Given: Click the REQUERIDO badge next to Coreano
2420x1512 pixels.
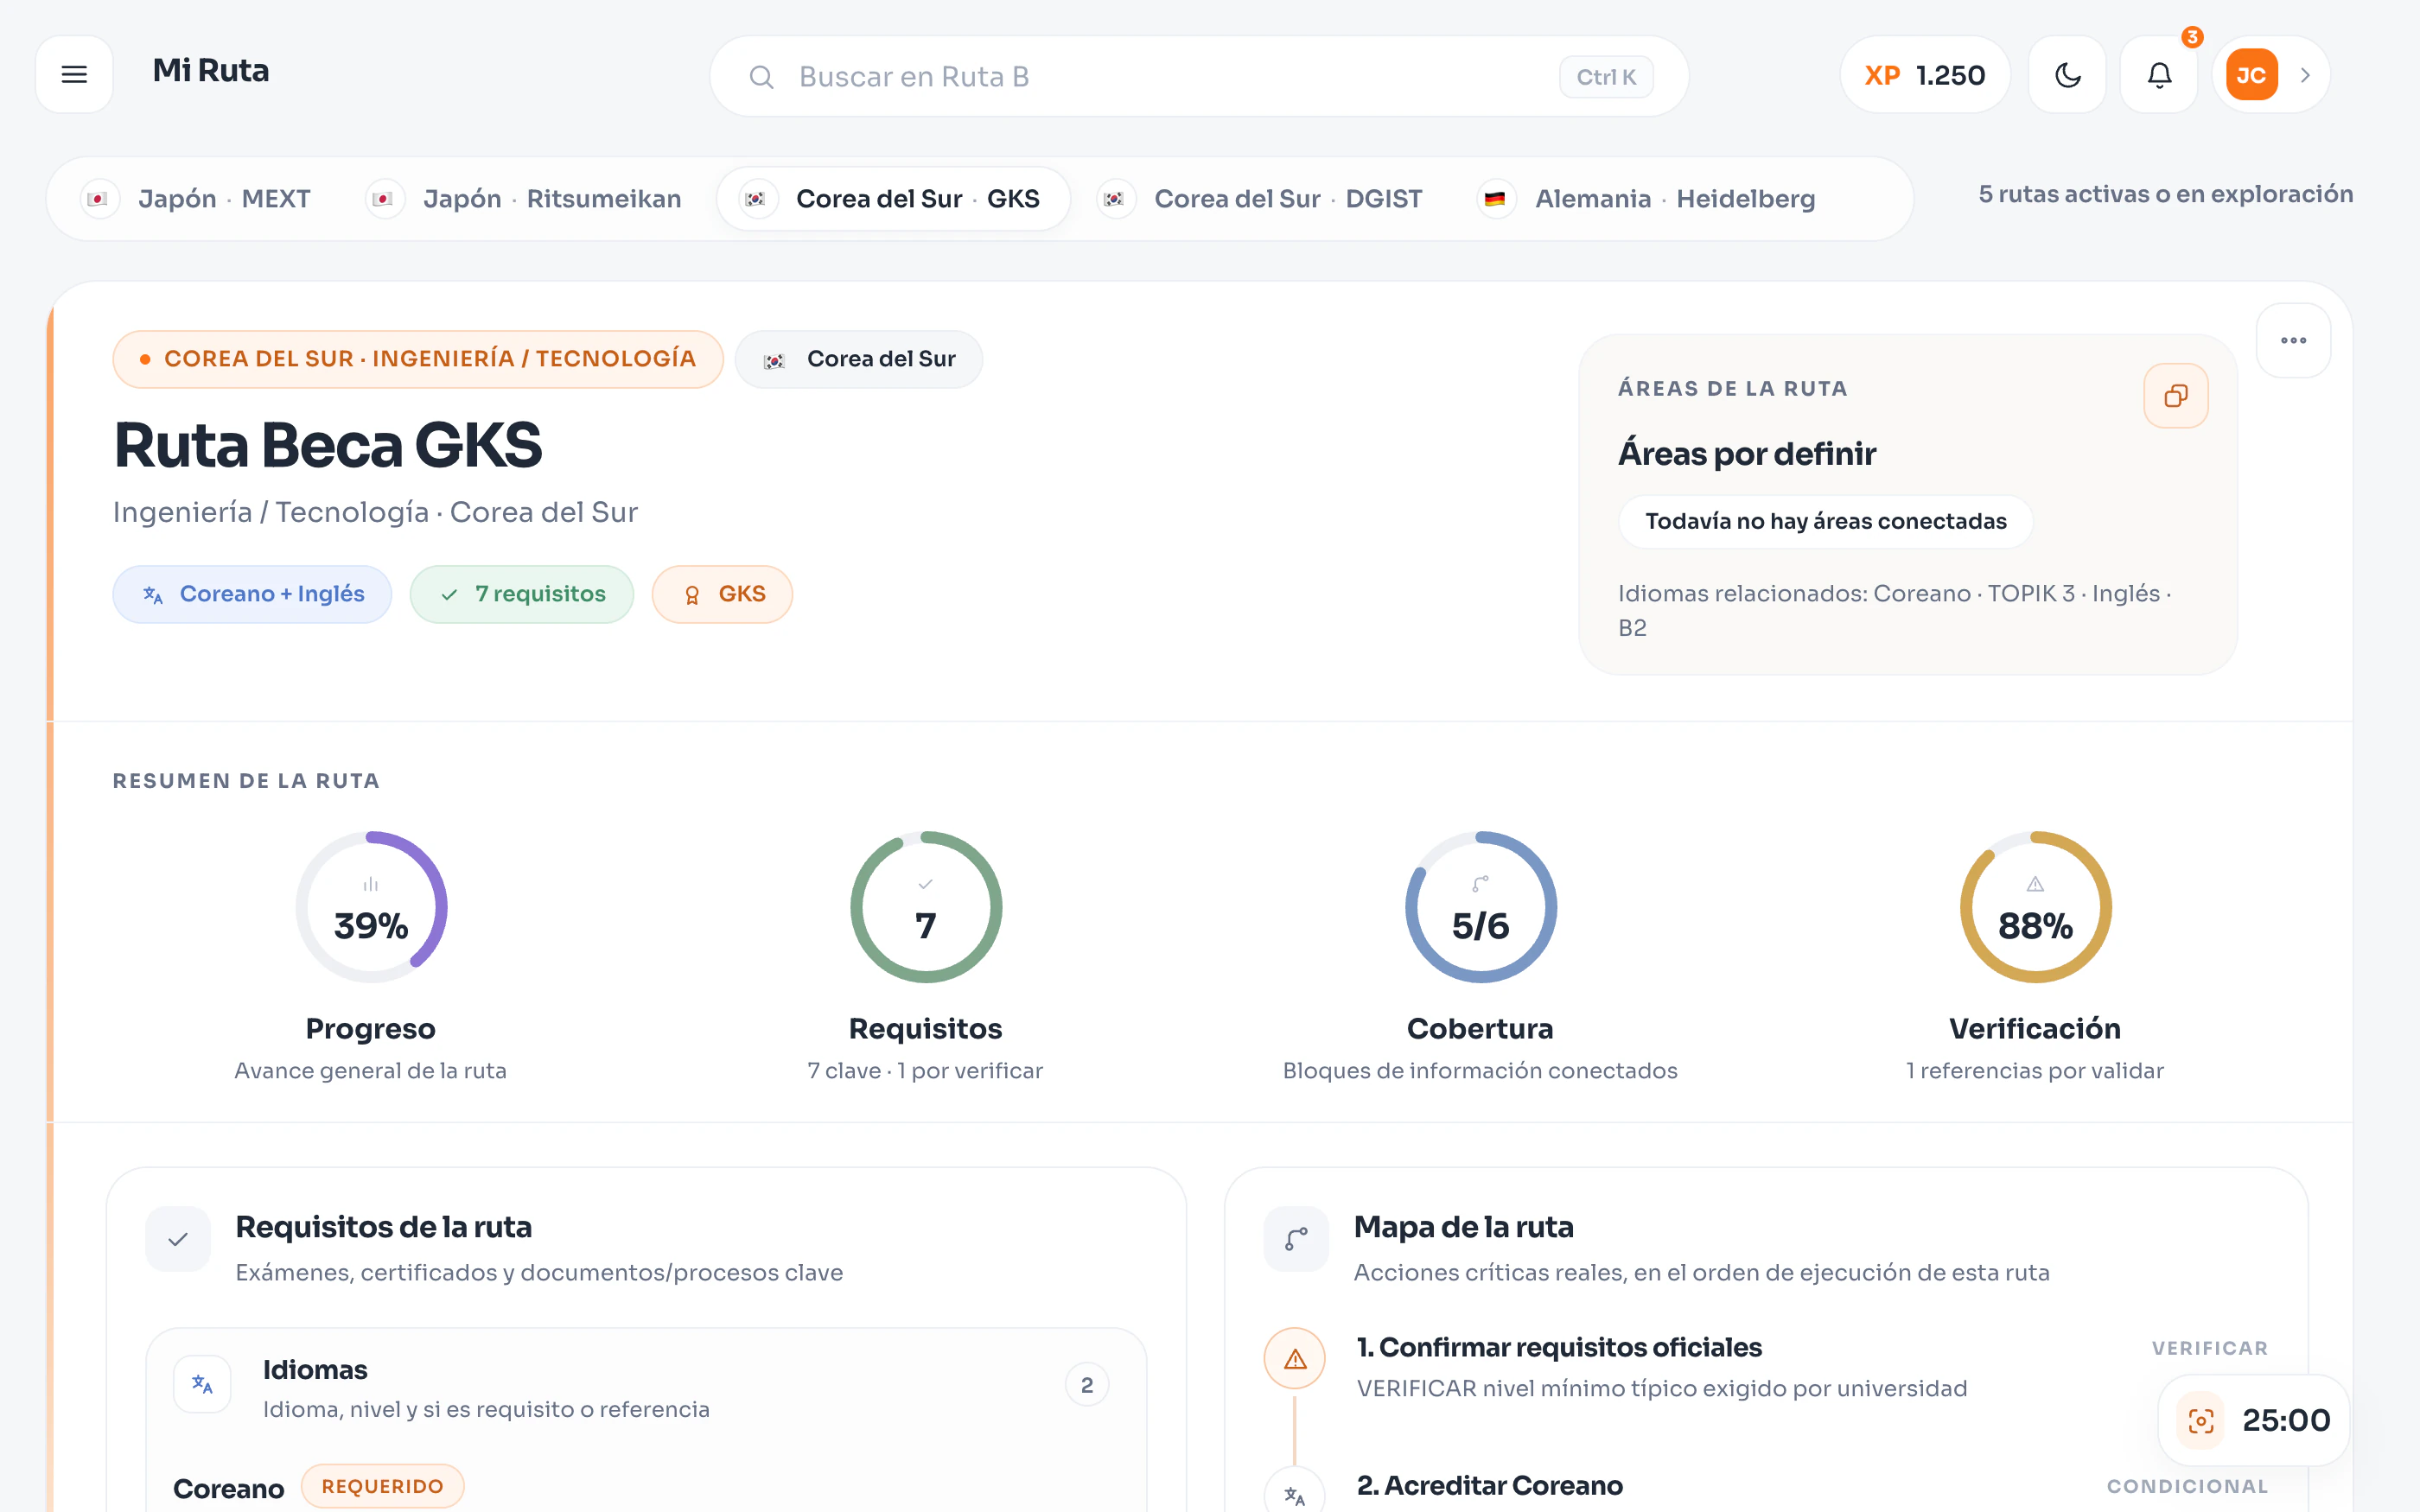Looking at the screenshot, I should (382, 1487).
